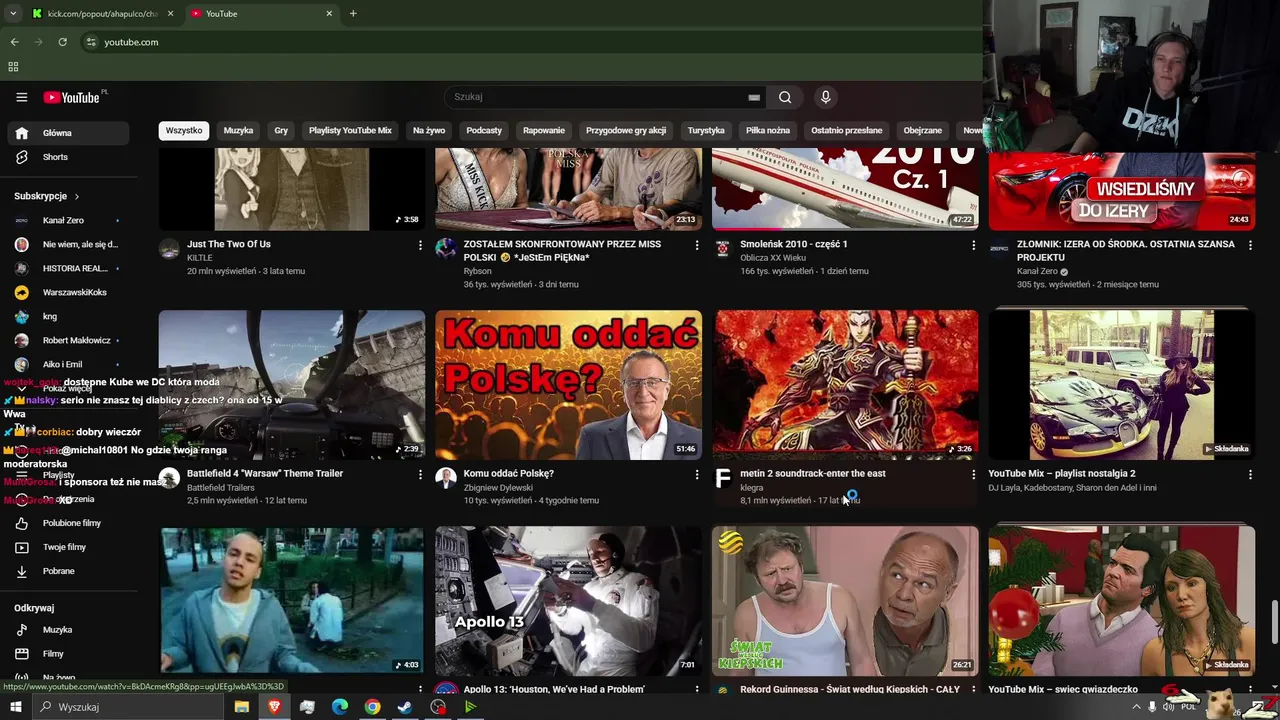This screenshot has height=720, width=1280.
Task: Open Muzyka under Odkrywaj
Action: click(x=68, y=630)
